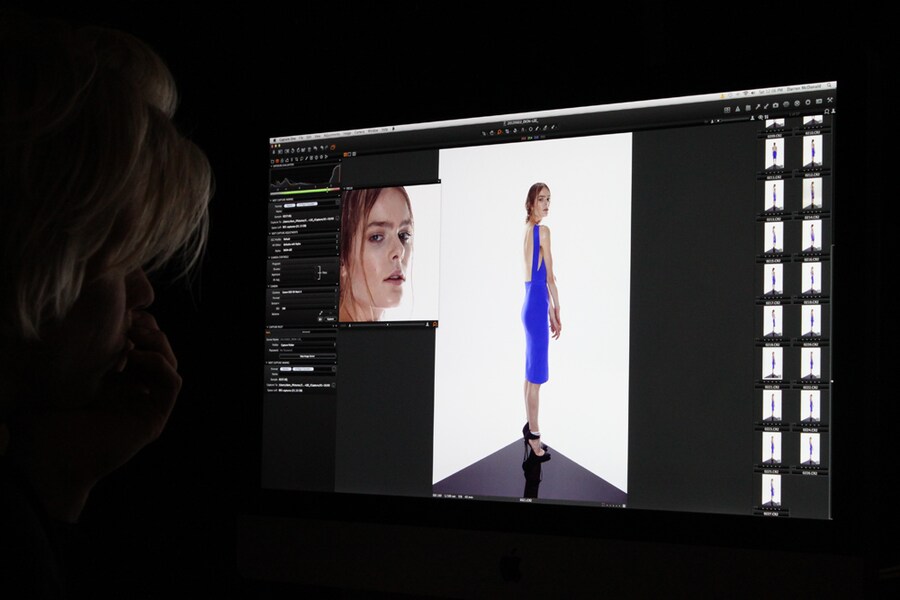Click the orange Capture tool tab icon
The image size is (900, 600).
pyautogui.click(x=277, y=161)
